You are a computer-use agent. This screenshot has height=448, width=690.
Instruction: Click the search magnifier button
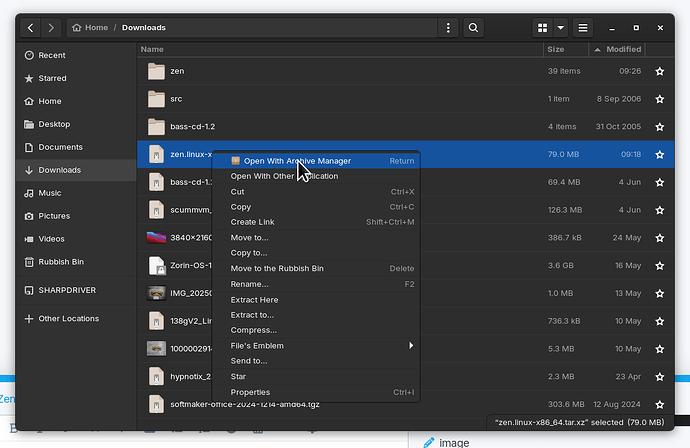(x=473, y=28)
